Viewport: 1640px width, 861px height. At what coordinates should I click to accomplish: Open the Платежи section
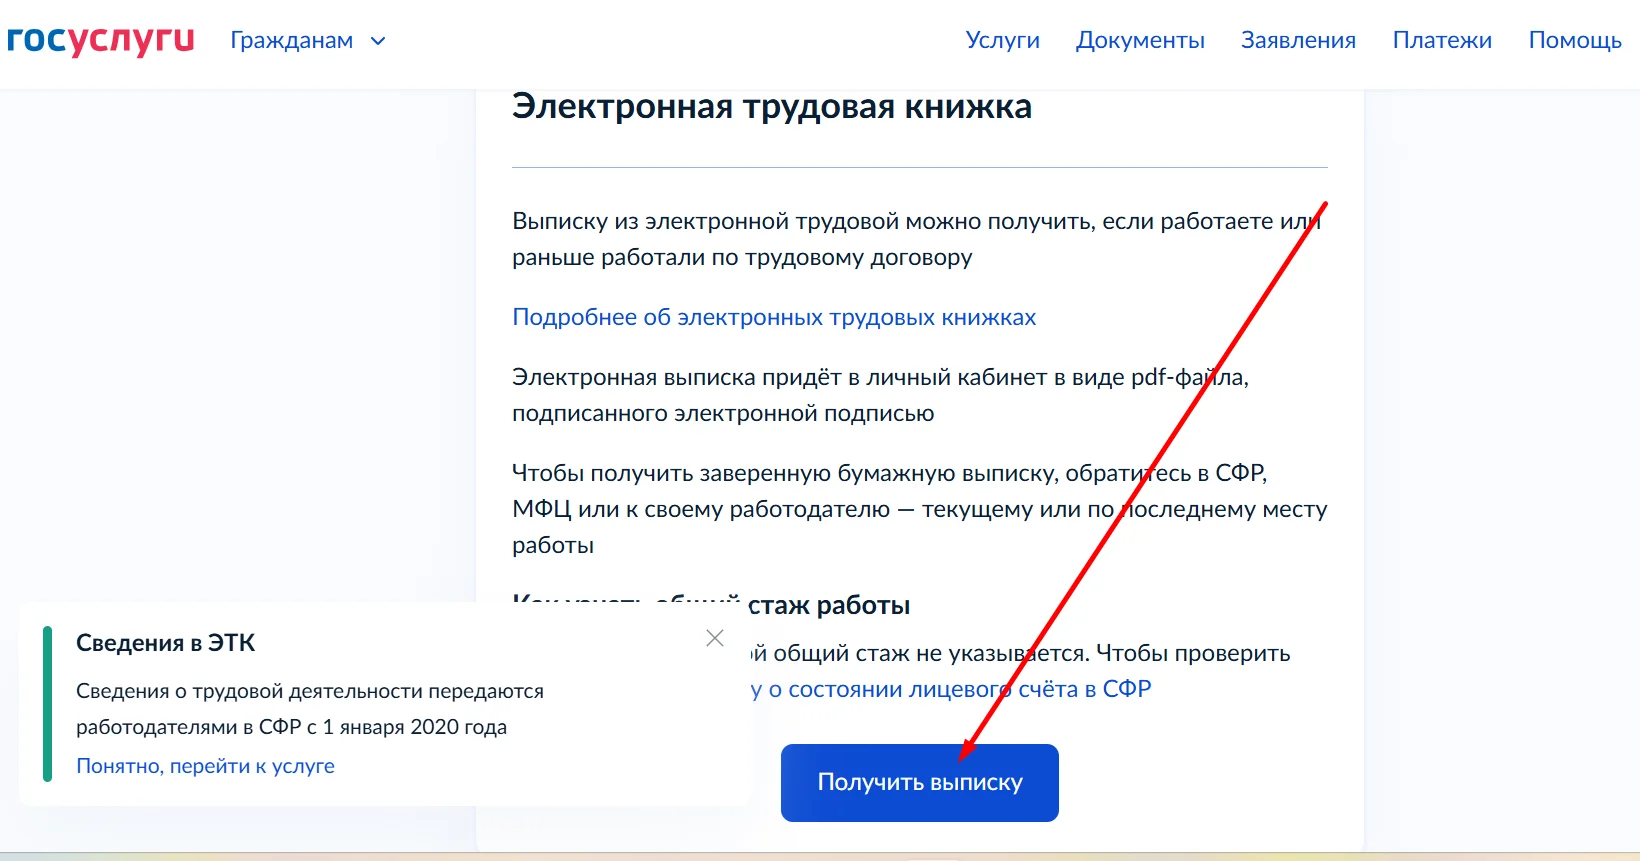coord(1442,40)
